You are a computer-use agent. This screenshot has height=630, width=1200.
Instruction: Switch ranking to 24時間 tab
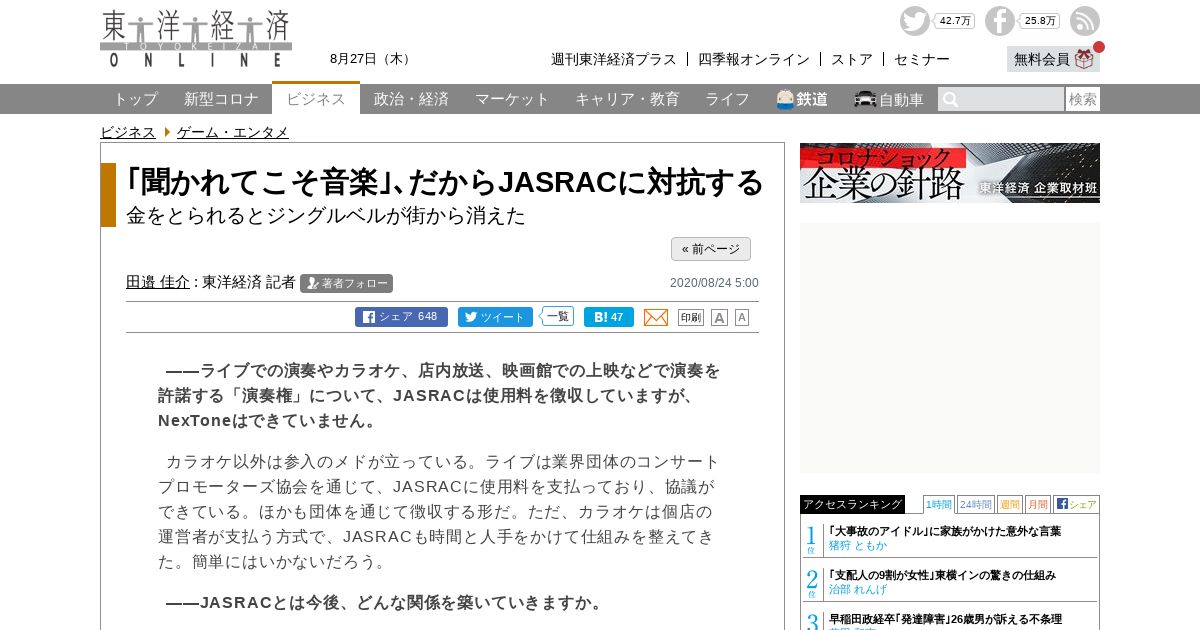tap(975, 504)
